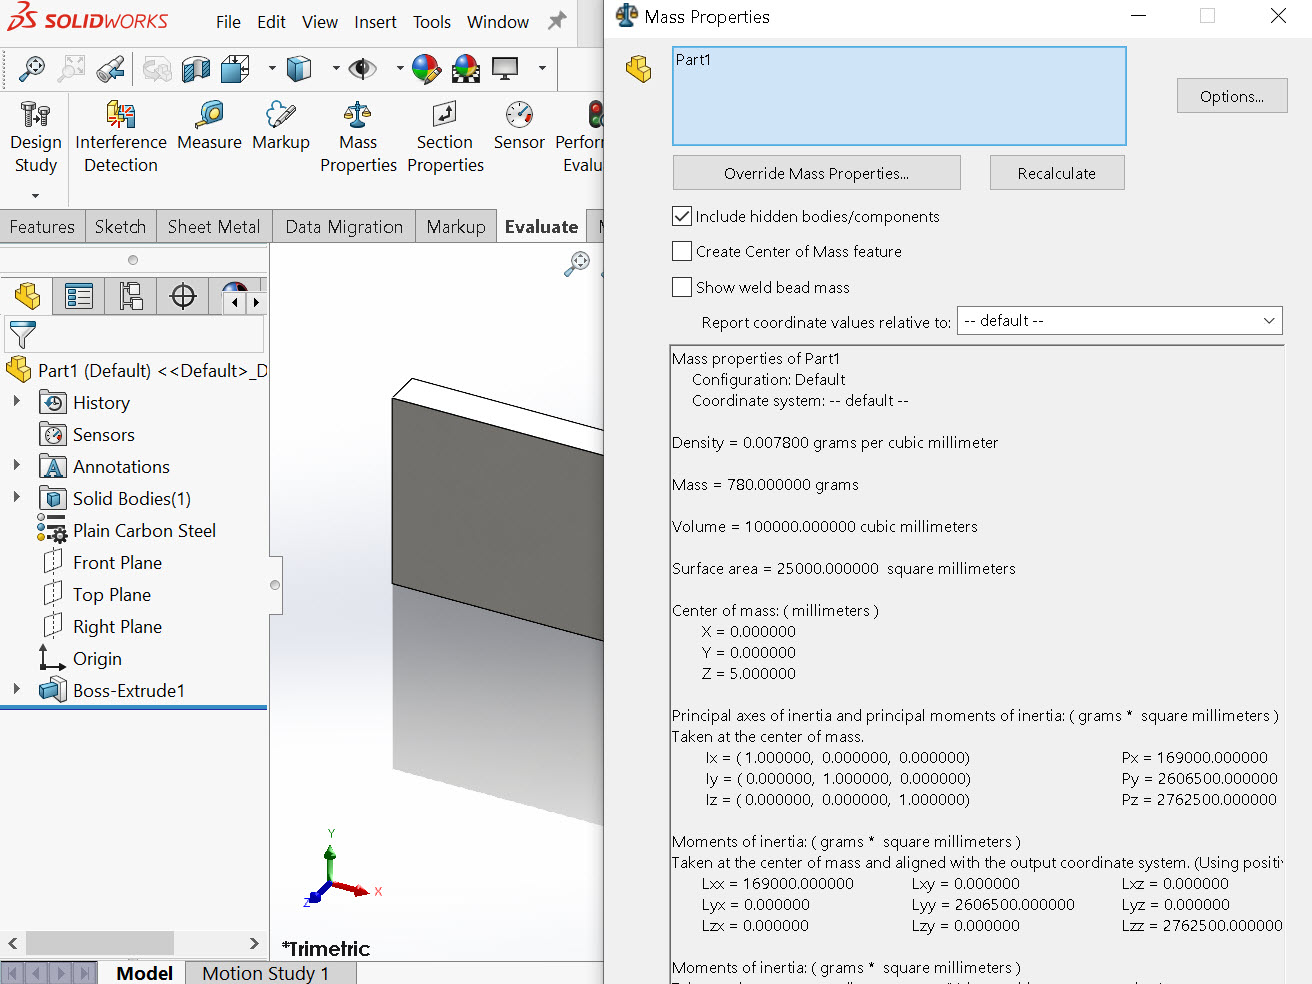Expand the Solid Bodies(1) folder
Screen dimensions: 1312x984
click(x=16, y=497)
